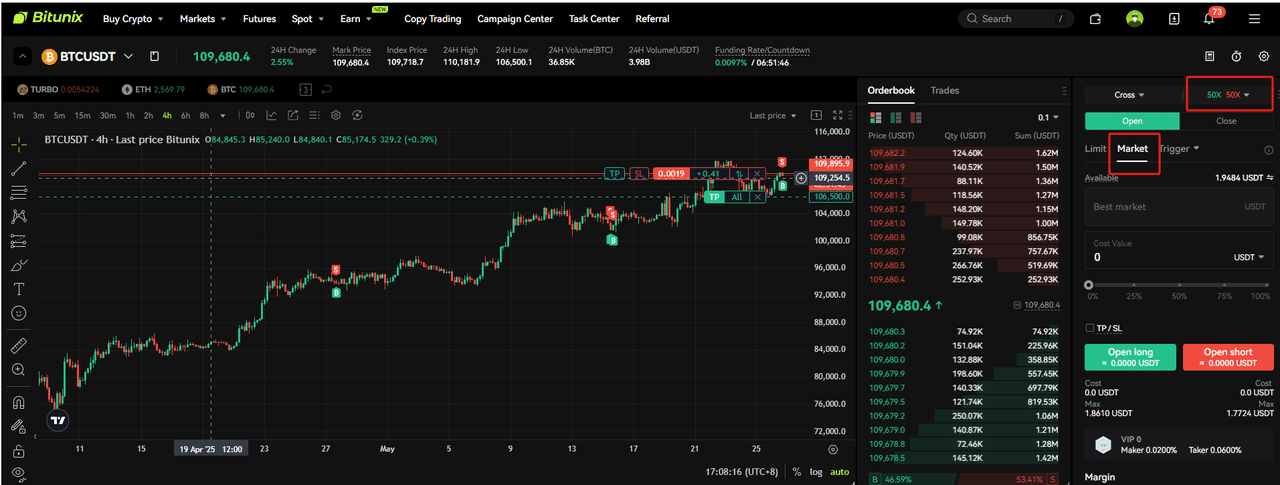1280x485 pixels.
Task: Open the user avatar profile
Action: (x=1134, y=19)
